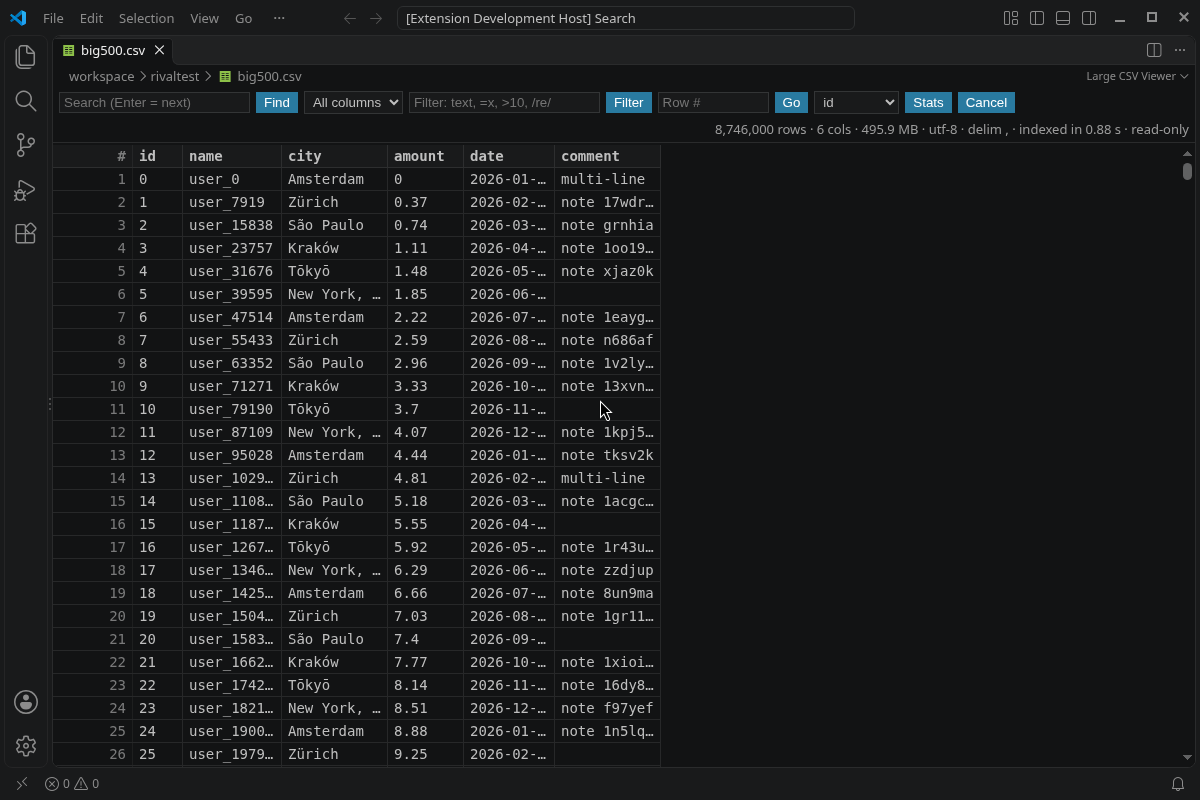Click the amount column header

click(x=426, y=156)
